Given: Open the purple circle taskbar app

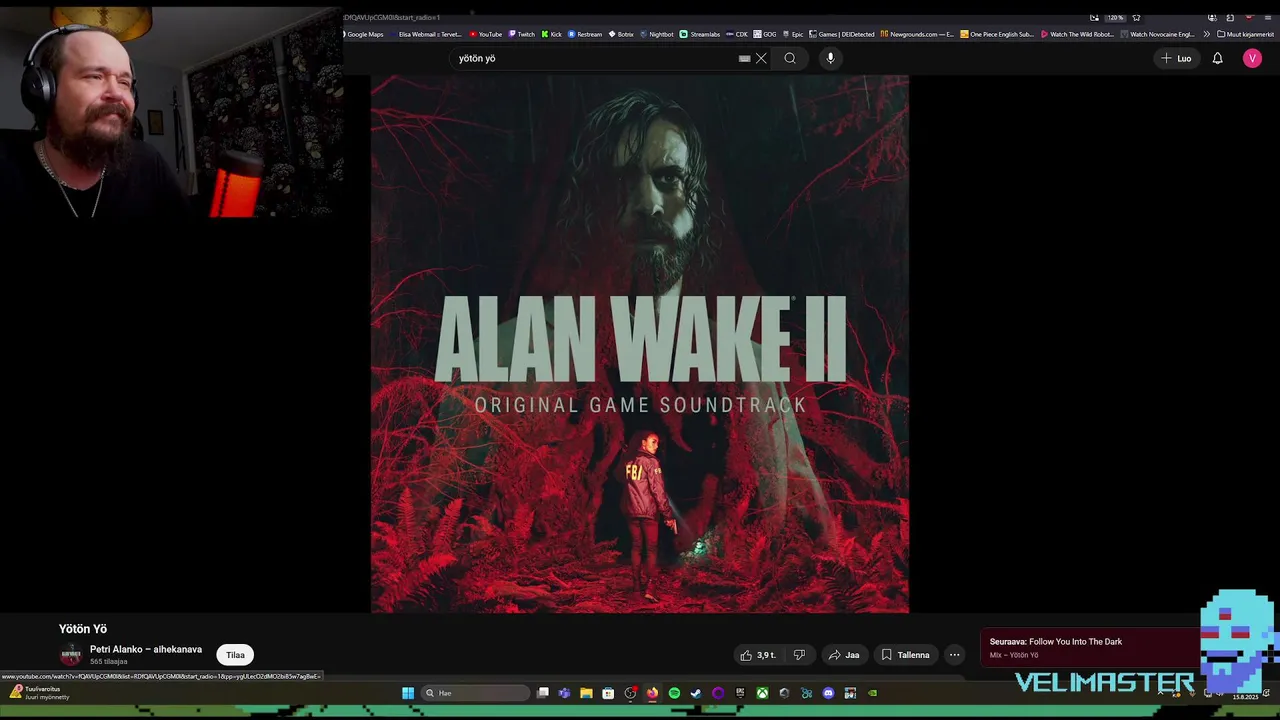Looking at the screenshot, I should 718,693.
